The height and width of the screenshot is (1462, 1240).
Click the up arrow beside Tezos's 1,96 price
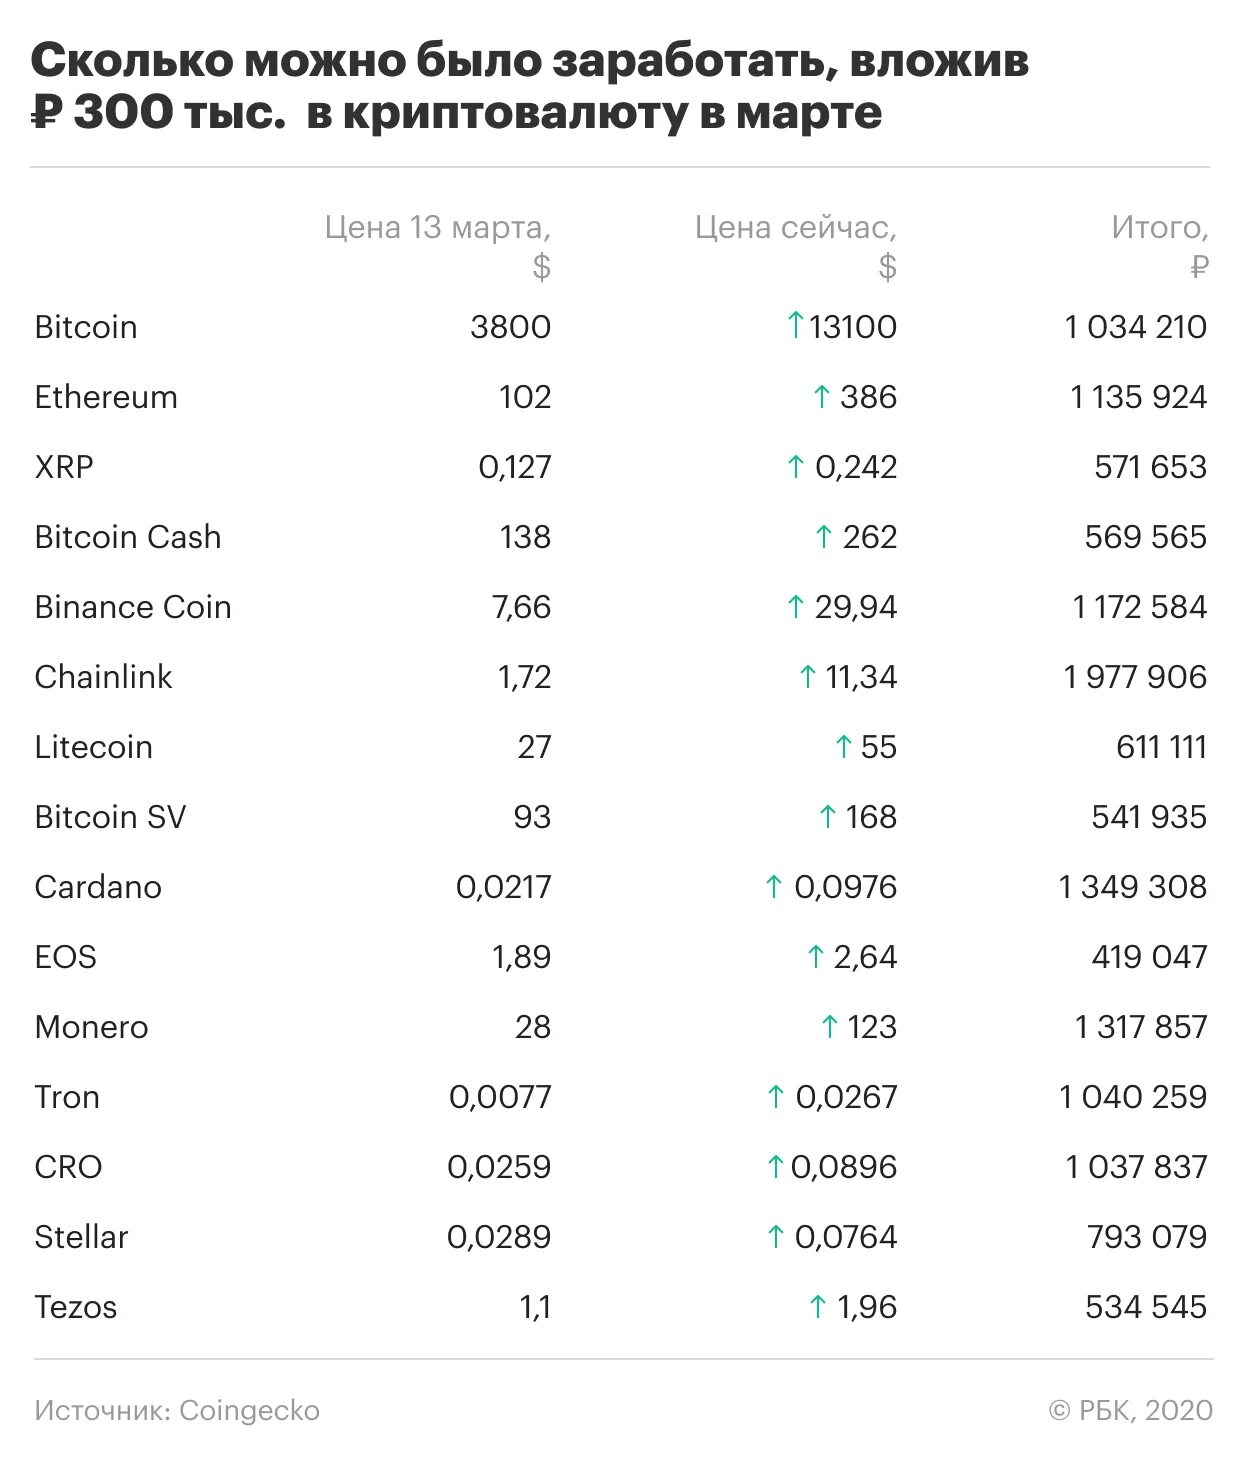pos(817,1307)
